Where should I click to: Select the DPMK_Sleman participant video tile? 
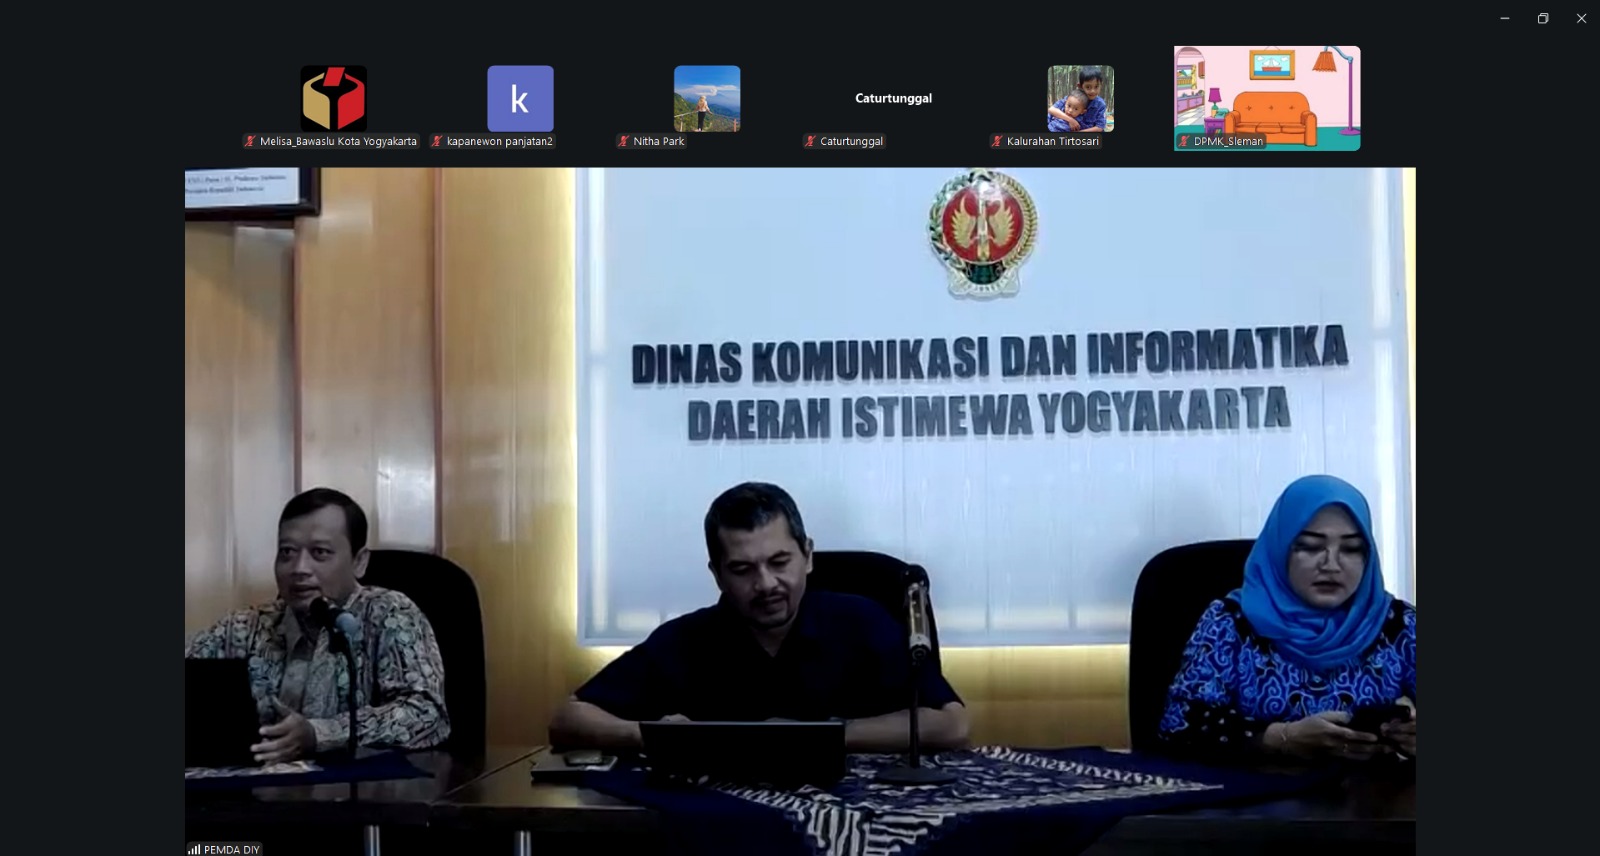(x=1267, y=98)
